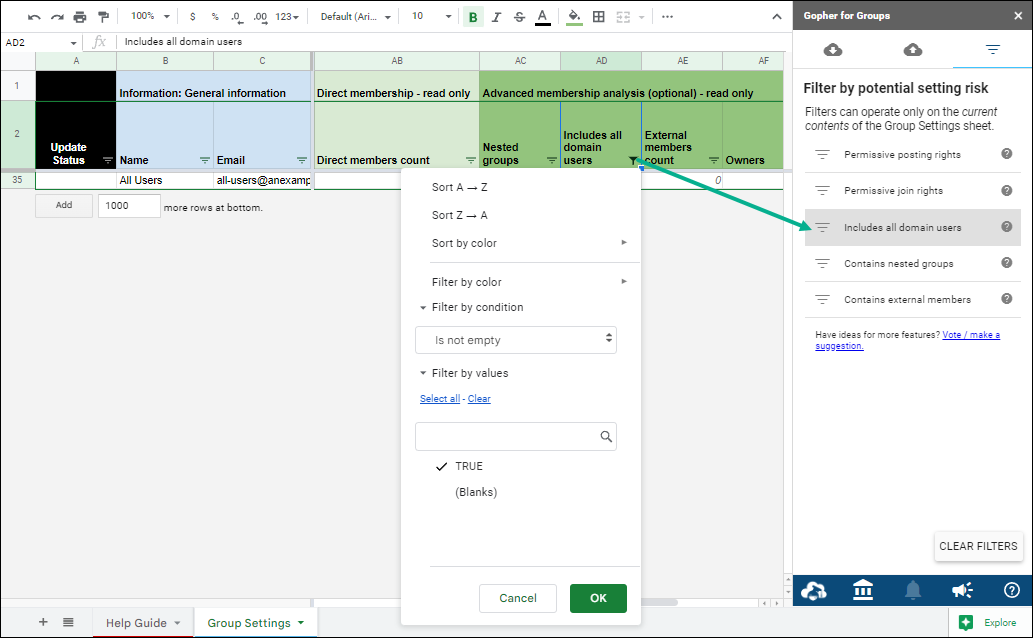Open the font size dropdown
The width and height of the screenshot is (1033, 638).
(x=432, y=16)
